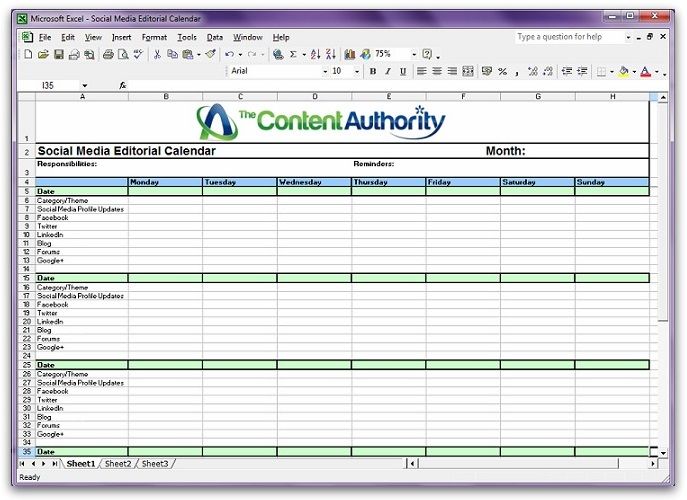Switch to the Sheet3 tab
The height and width of the screenshot is (500, 687).
point(155,464)
